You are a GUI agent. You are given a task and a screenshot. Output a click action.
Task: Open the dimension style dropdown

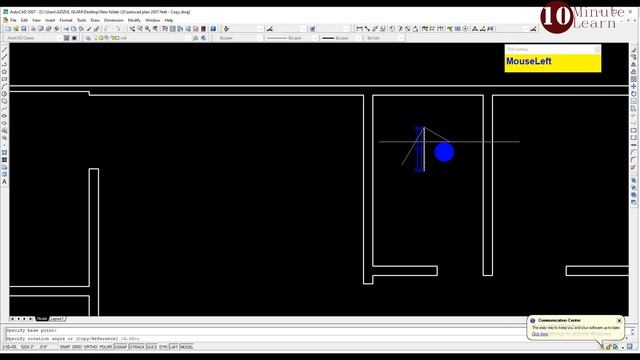[290, 29]
